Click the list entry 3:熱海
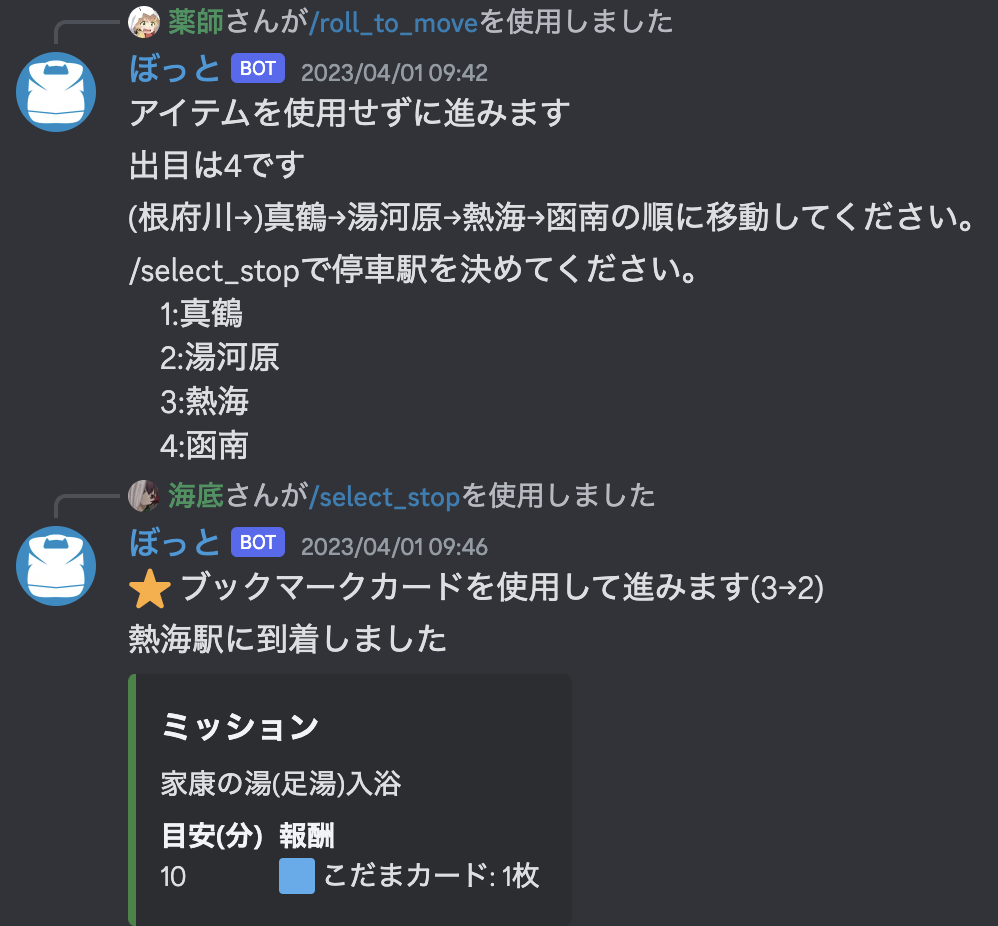The image size is (998, 926). [204, 402]
